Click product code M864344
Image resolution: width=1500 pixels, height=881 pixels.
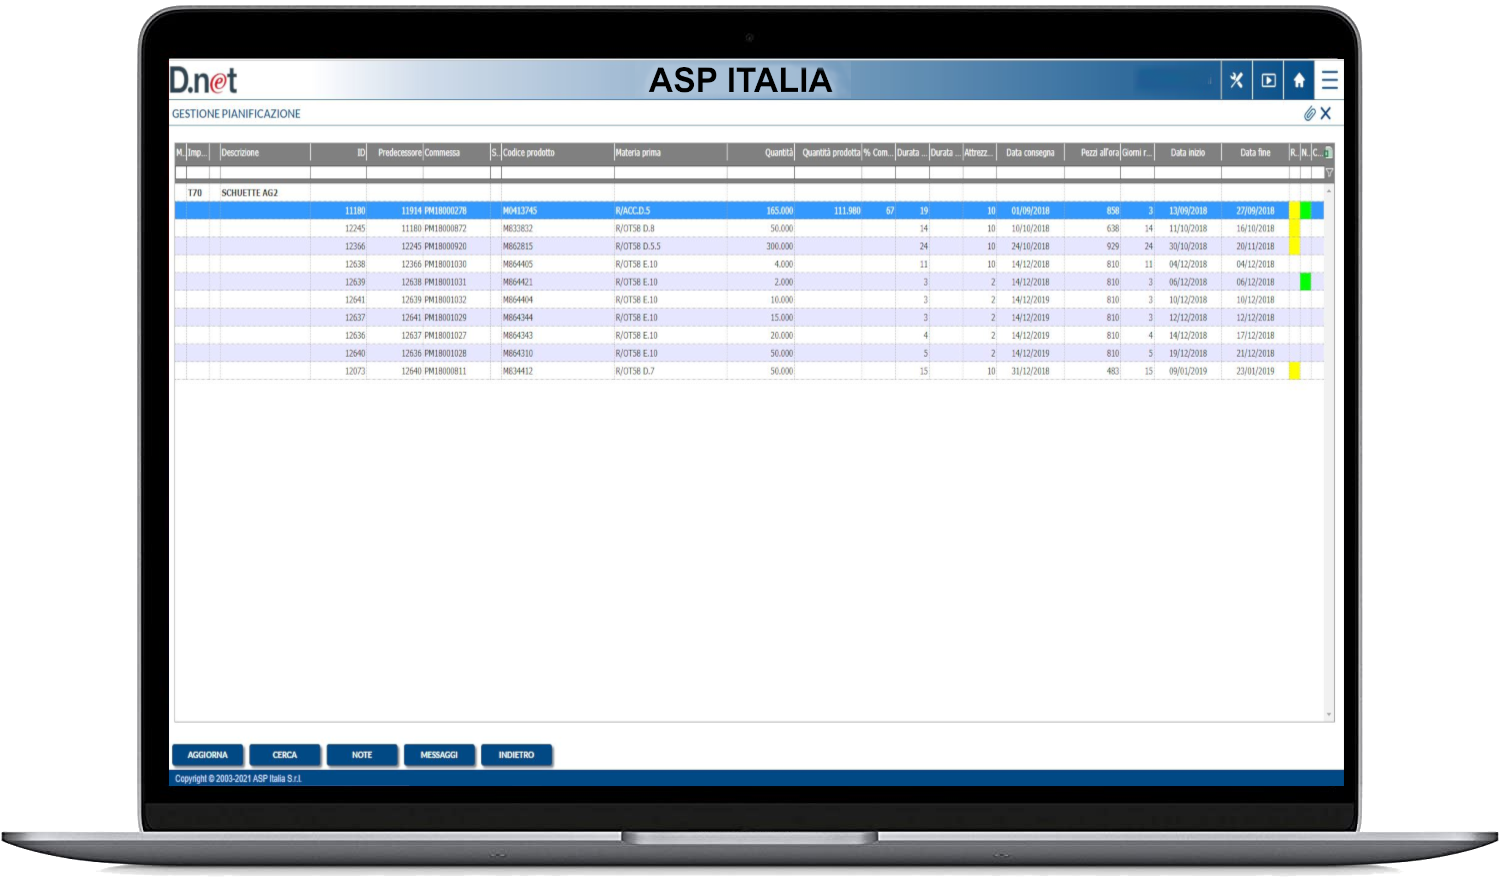click(x=518, y=318)
